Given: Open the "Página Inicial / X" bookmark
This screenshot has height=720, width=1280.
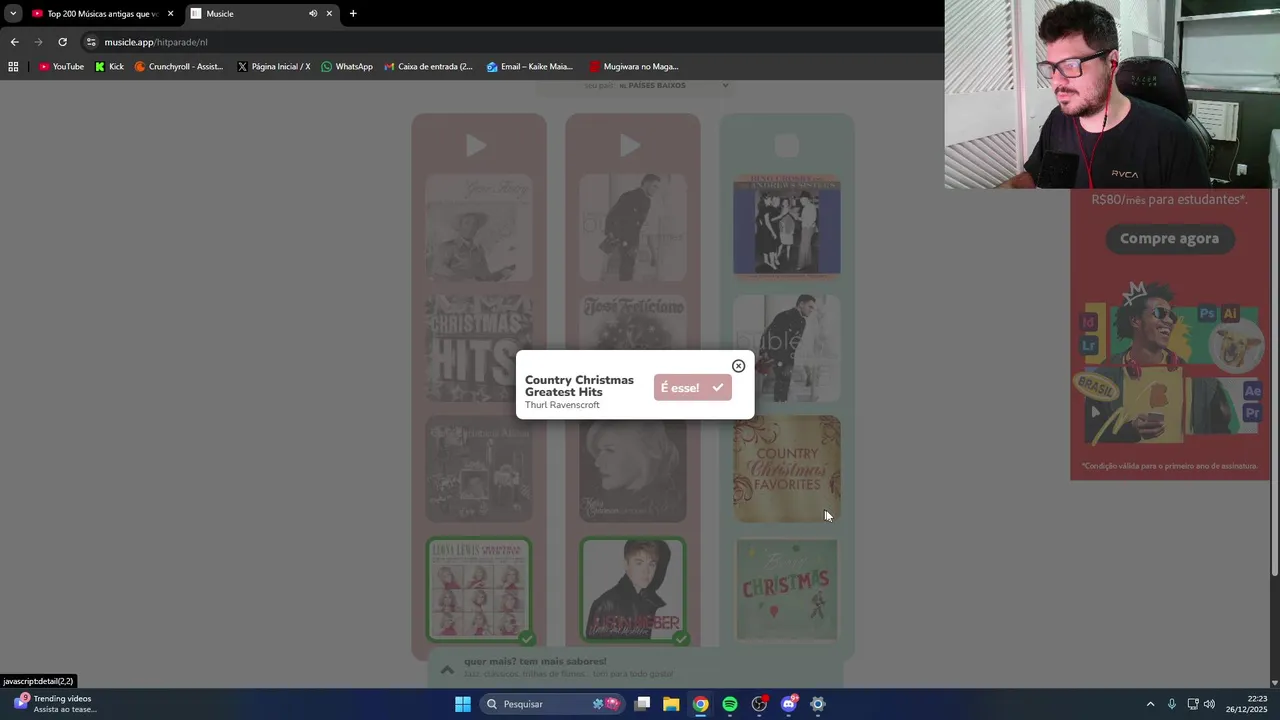Looking at the screenshot, I should (x=274, y=67).
